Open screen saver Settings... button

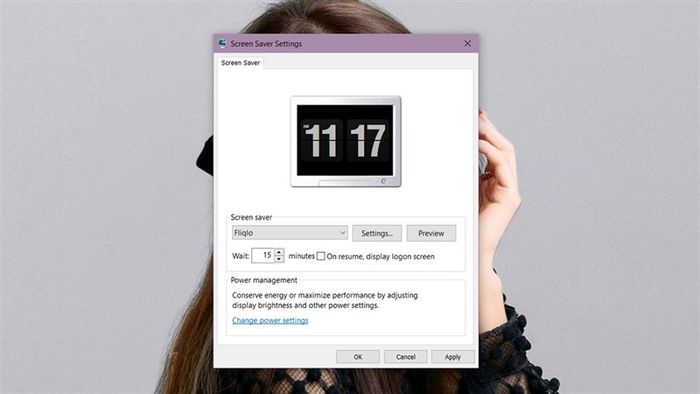[377, 233]
